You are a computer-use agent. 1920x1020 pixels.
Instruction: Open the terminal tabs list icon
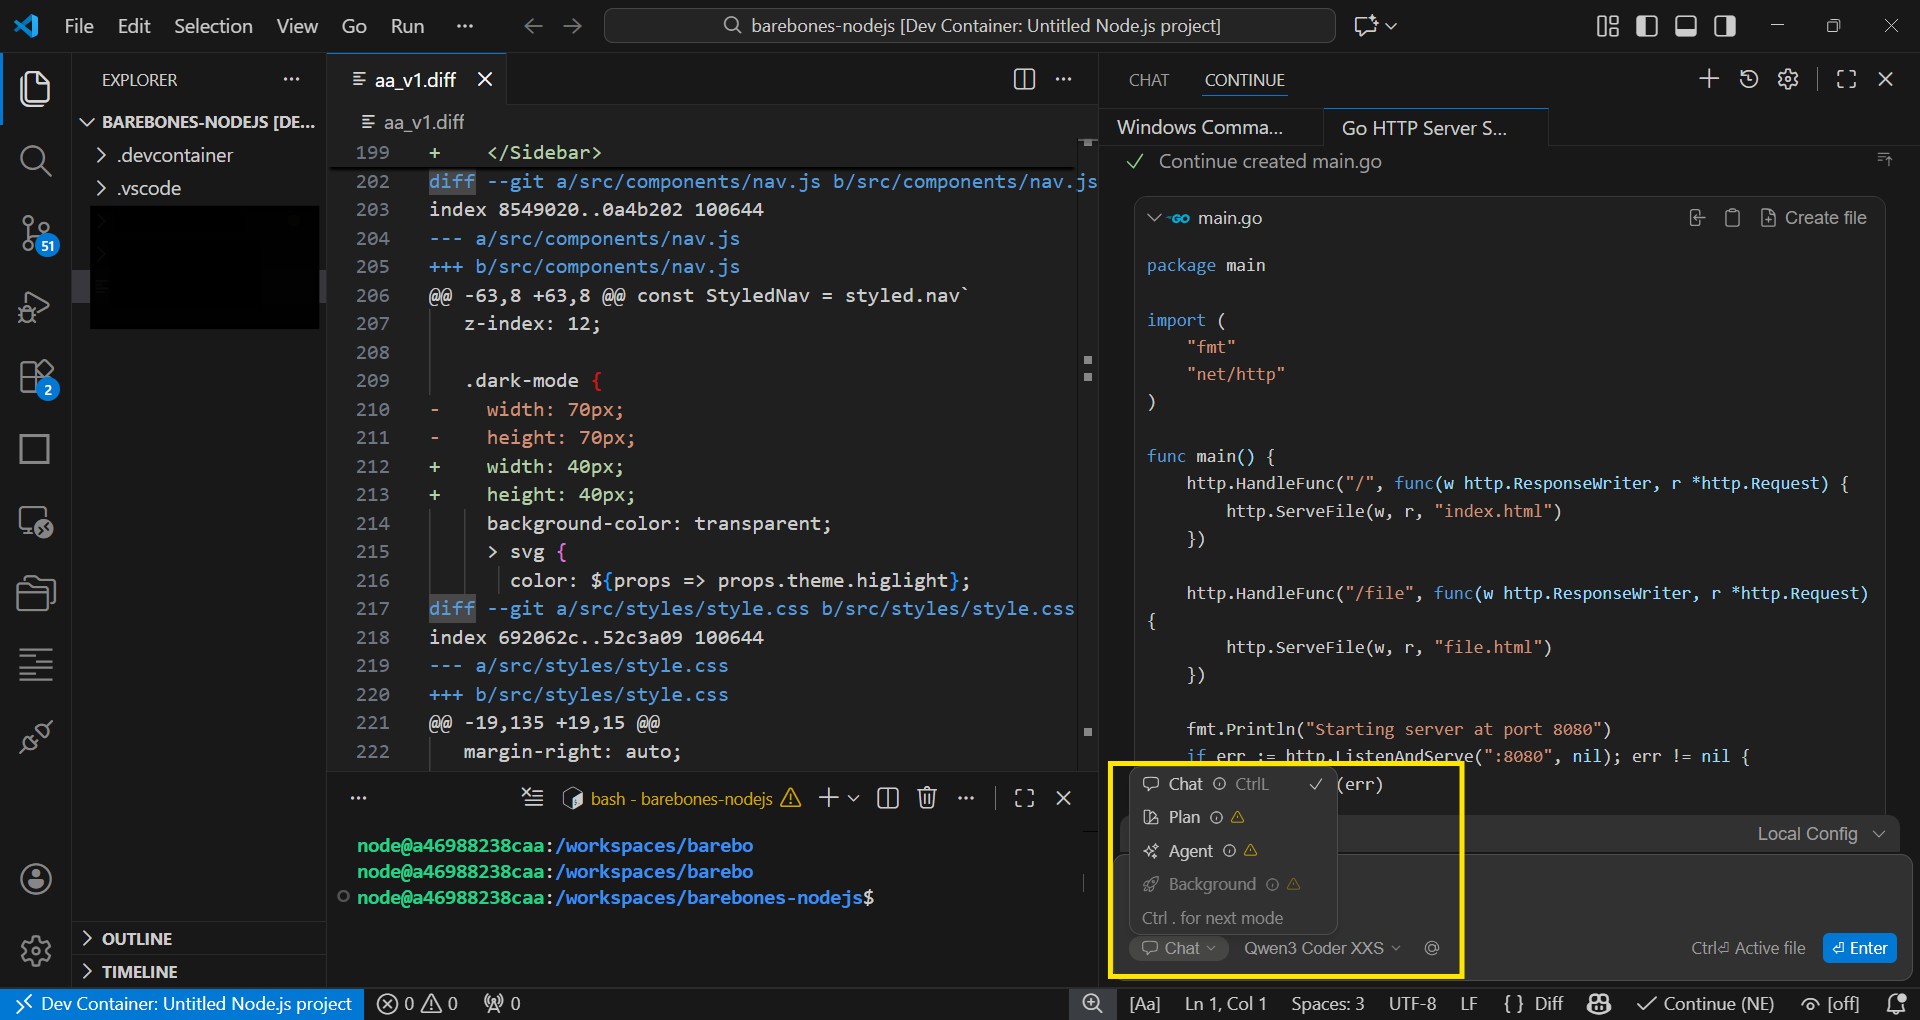[533, 798]
